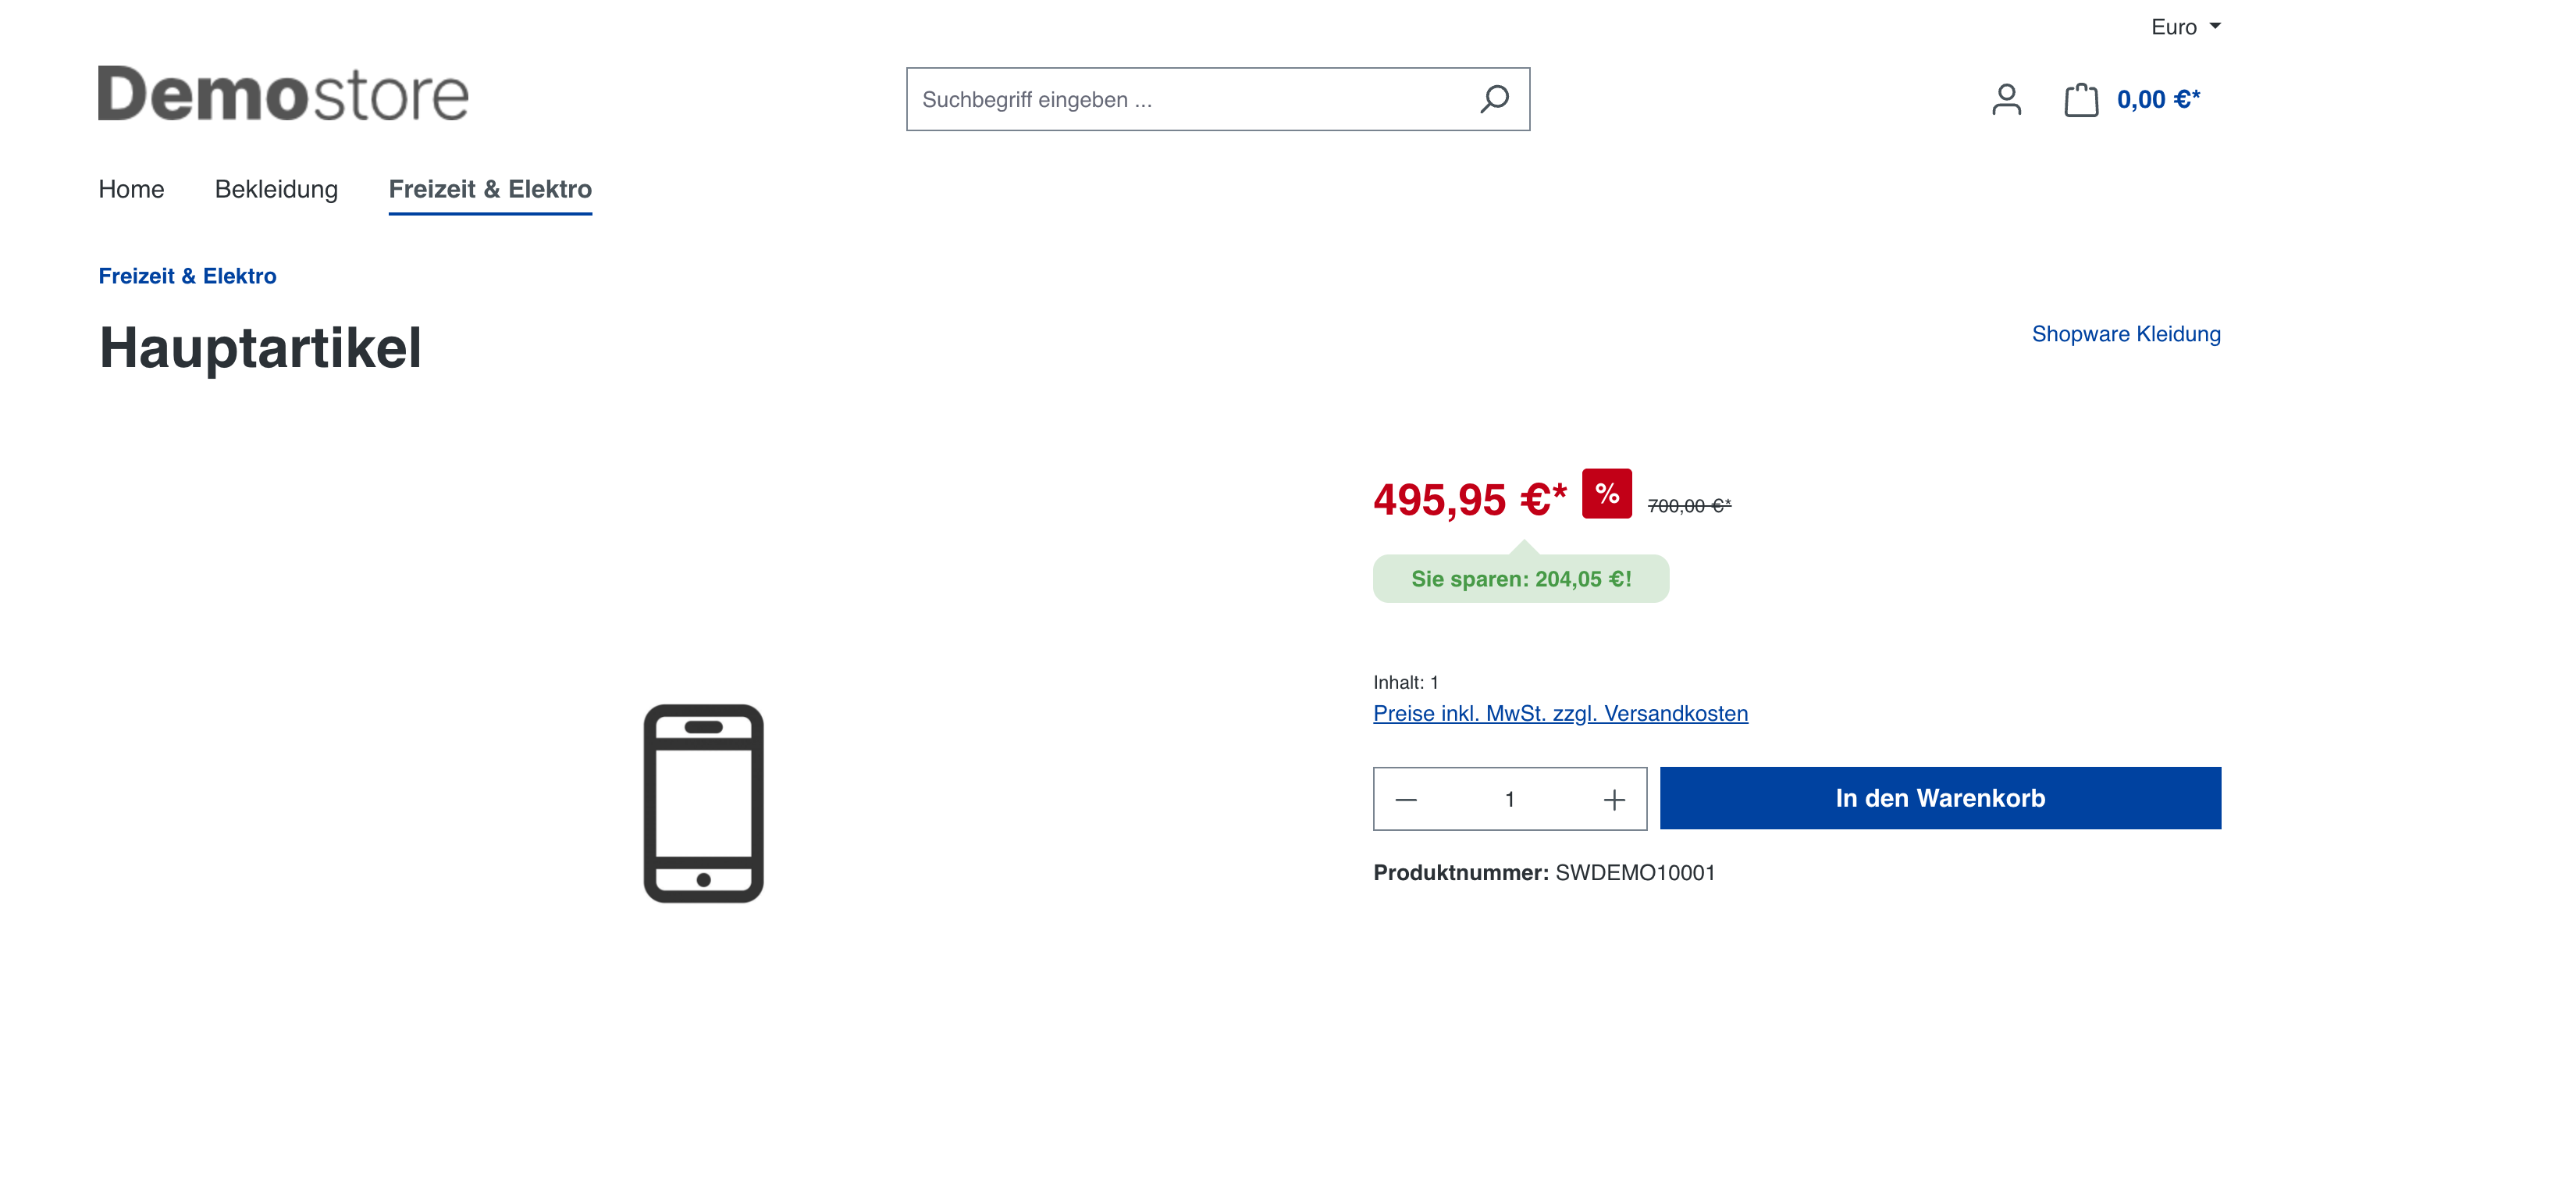Image resolution: width=2576 pixels, height=1187 pixels.
Task: Click Preise inkl. MwSt. zzgl. Versandkosten link
Action: point(1560,713)
